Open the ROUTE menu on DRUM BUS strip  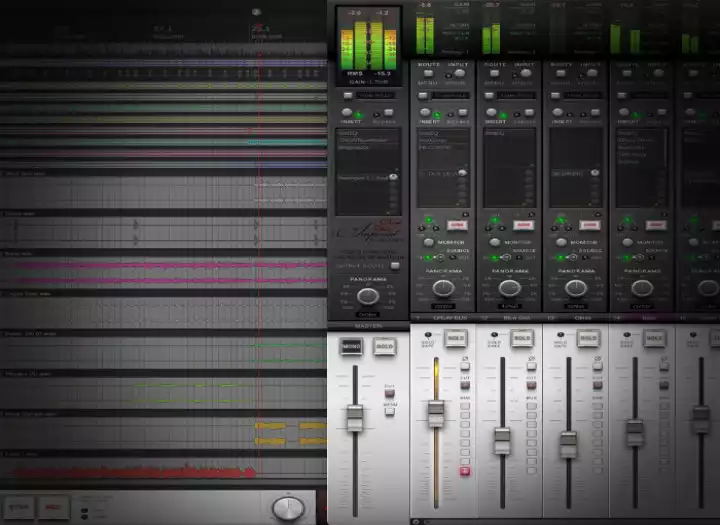pos(428,73)
